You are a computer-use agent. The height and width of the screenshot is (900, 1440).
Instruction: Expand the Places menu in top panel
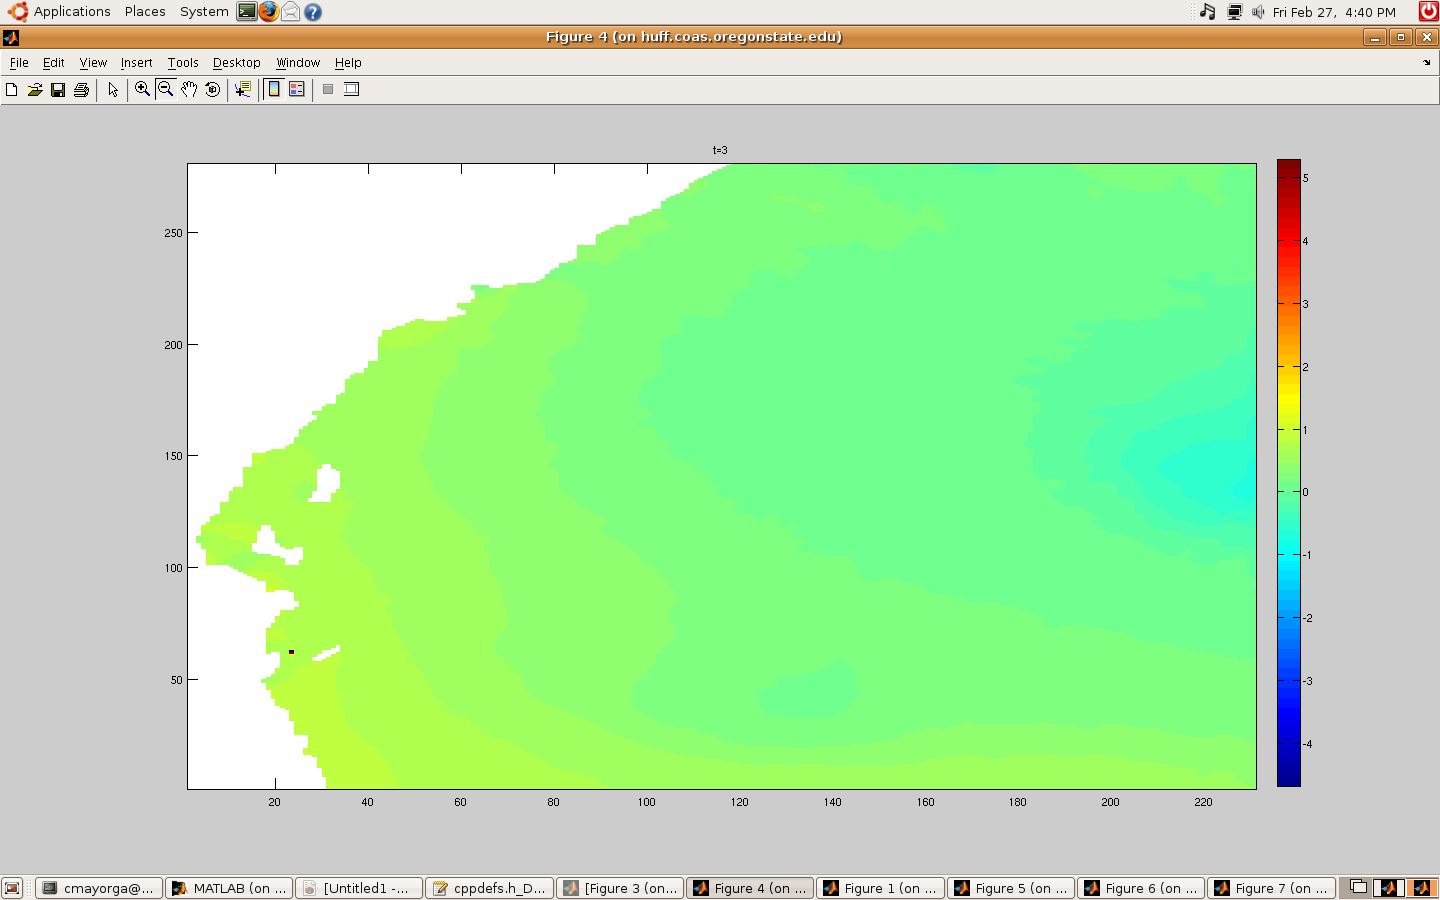pos(145,12)
